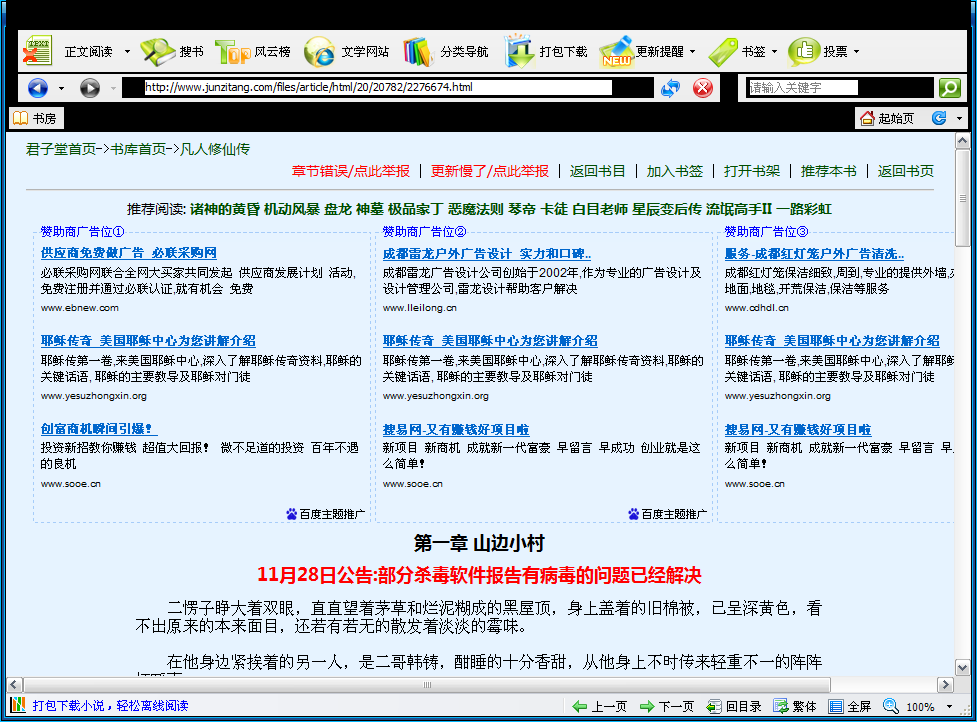
Task: Click the 章节错误/点此举报 report link
Action: [x=350, y=171]
